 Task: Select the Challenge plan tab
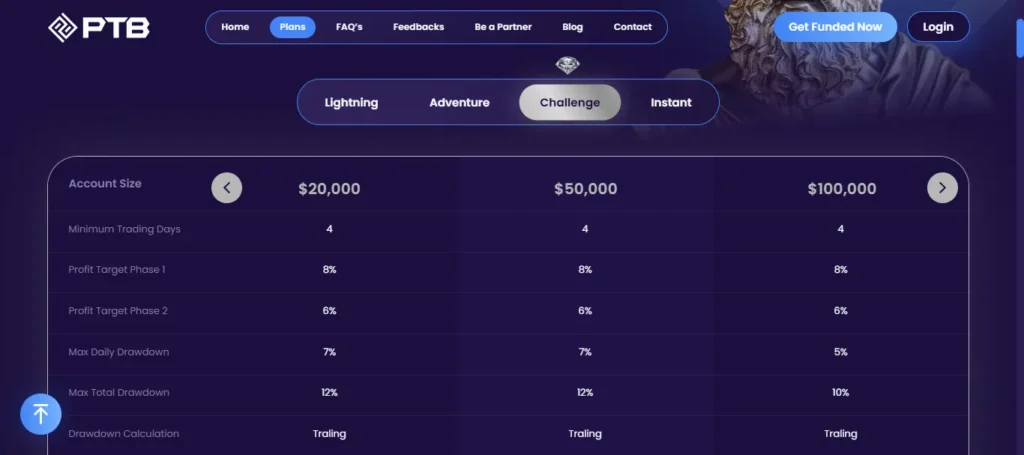(570, 102)
